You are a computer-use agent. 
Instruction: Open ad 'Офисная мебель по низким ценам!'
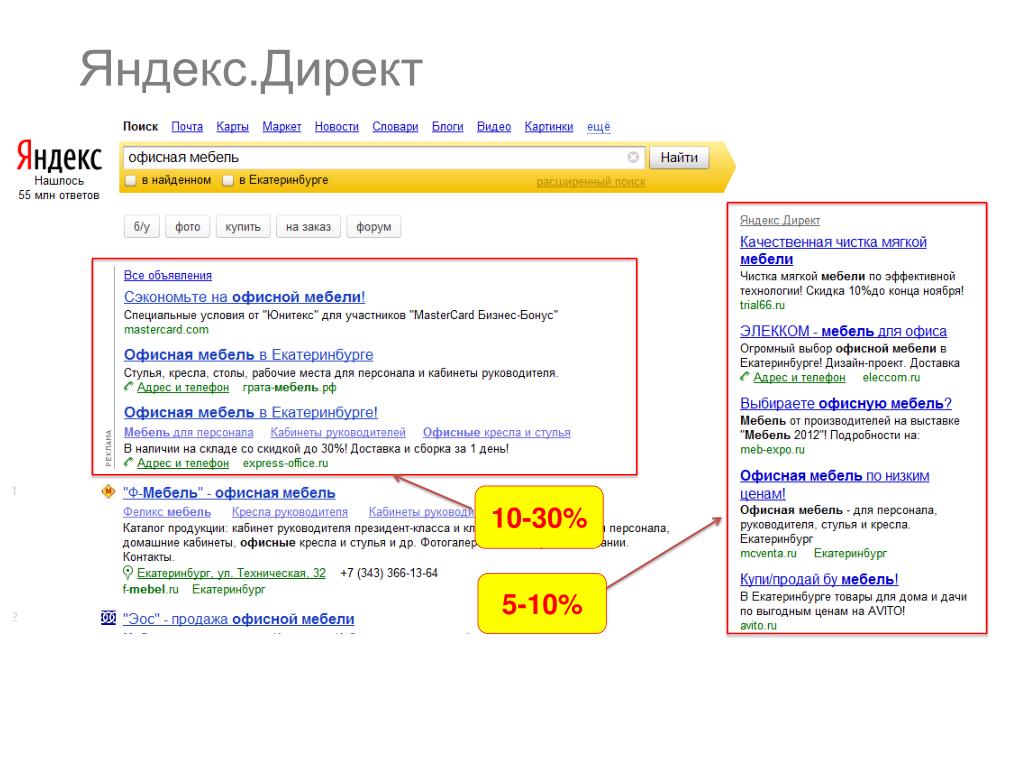835,485
